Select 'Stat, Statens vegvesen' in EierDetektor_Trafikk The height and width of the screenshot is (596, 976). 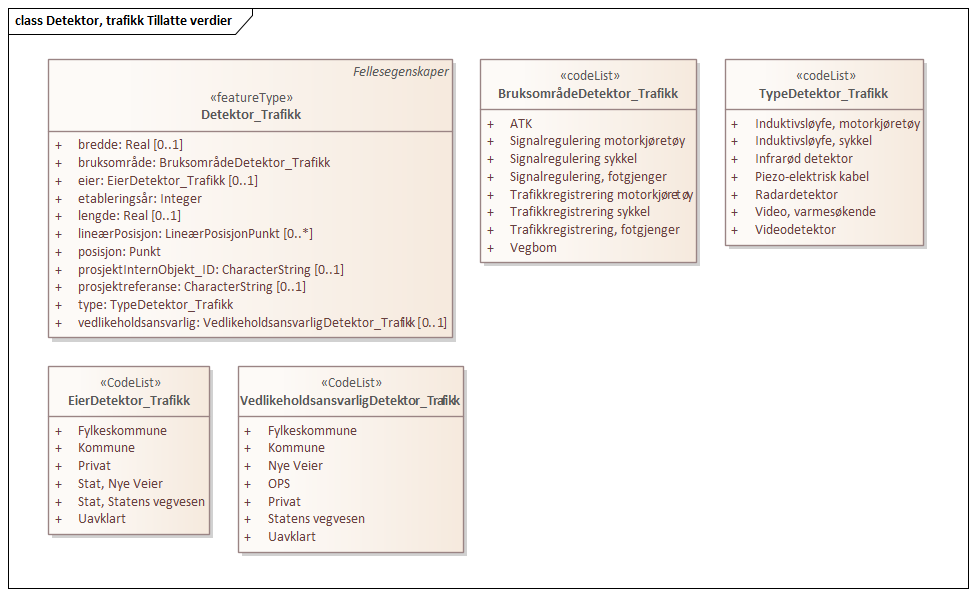[142, 501]
